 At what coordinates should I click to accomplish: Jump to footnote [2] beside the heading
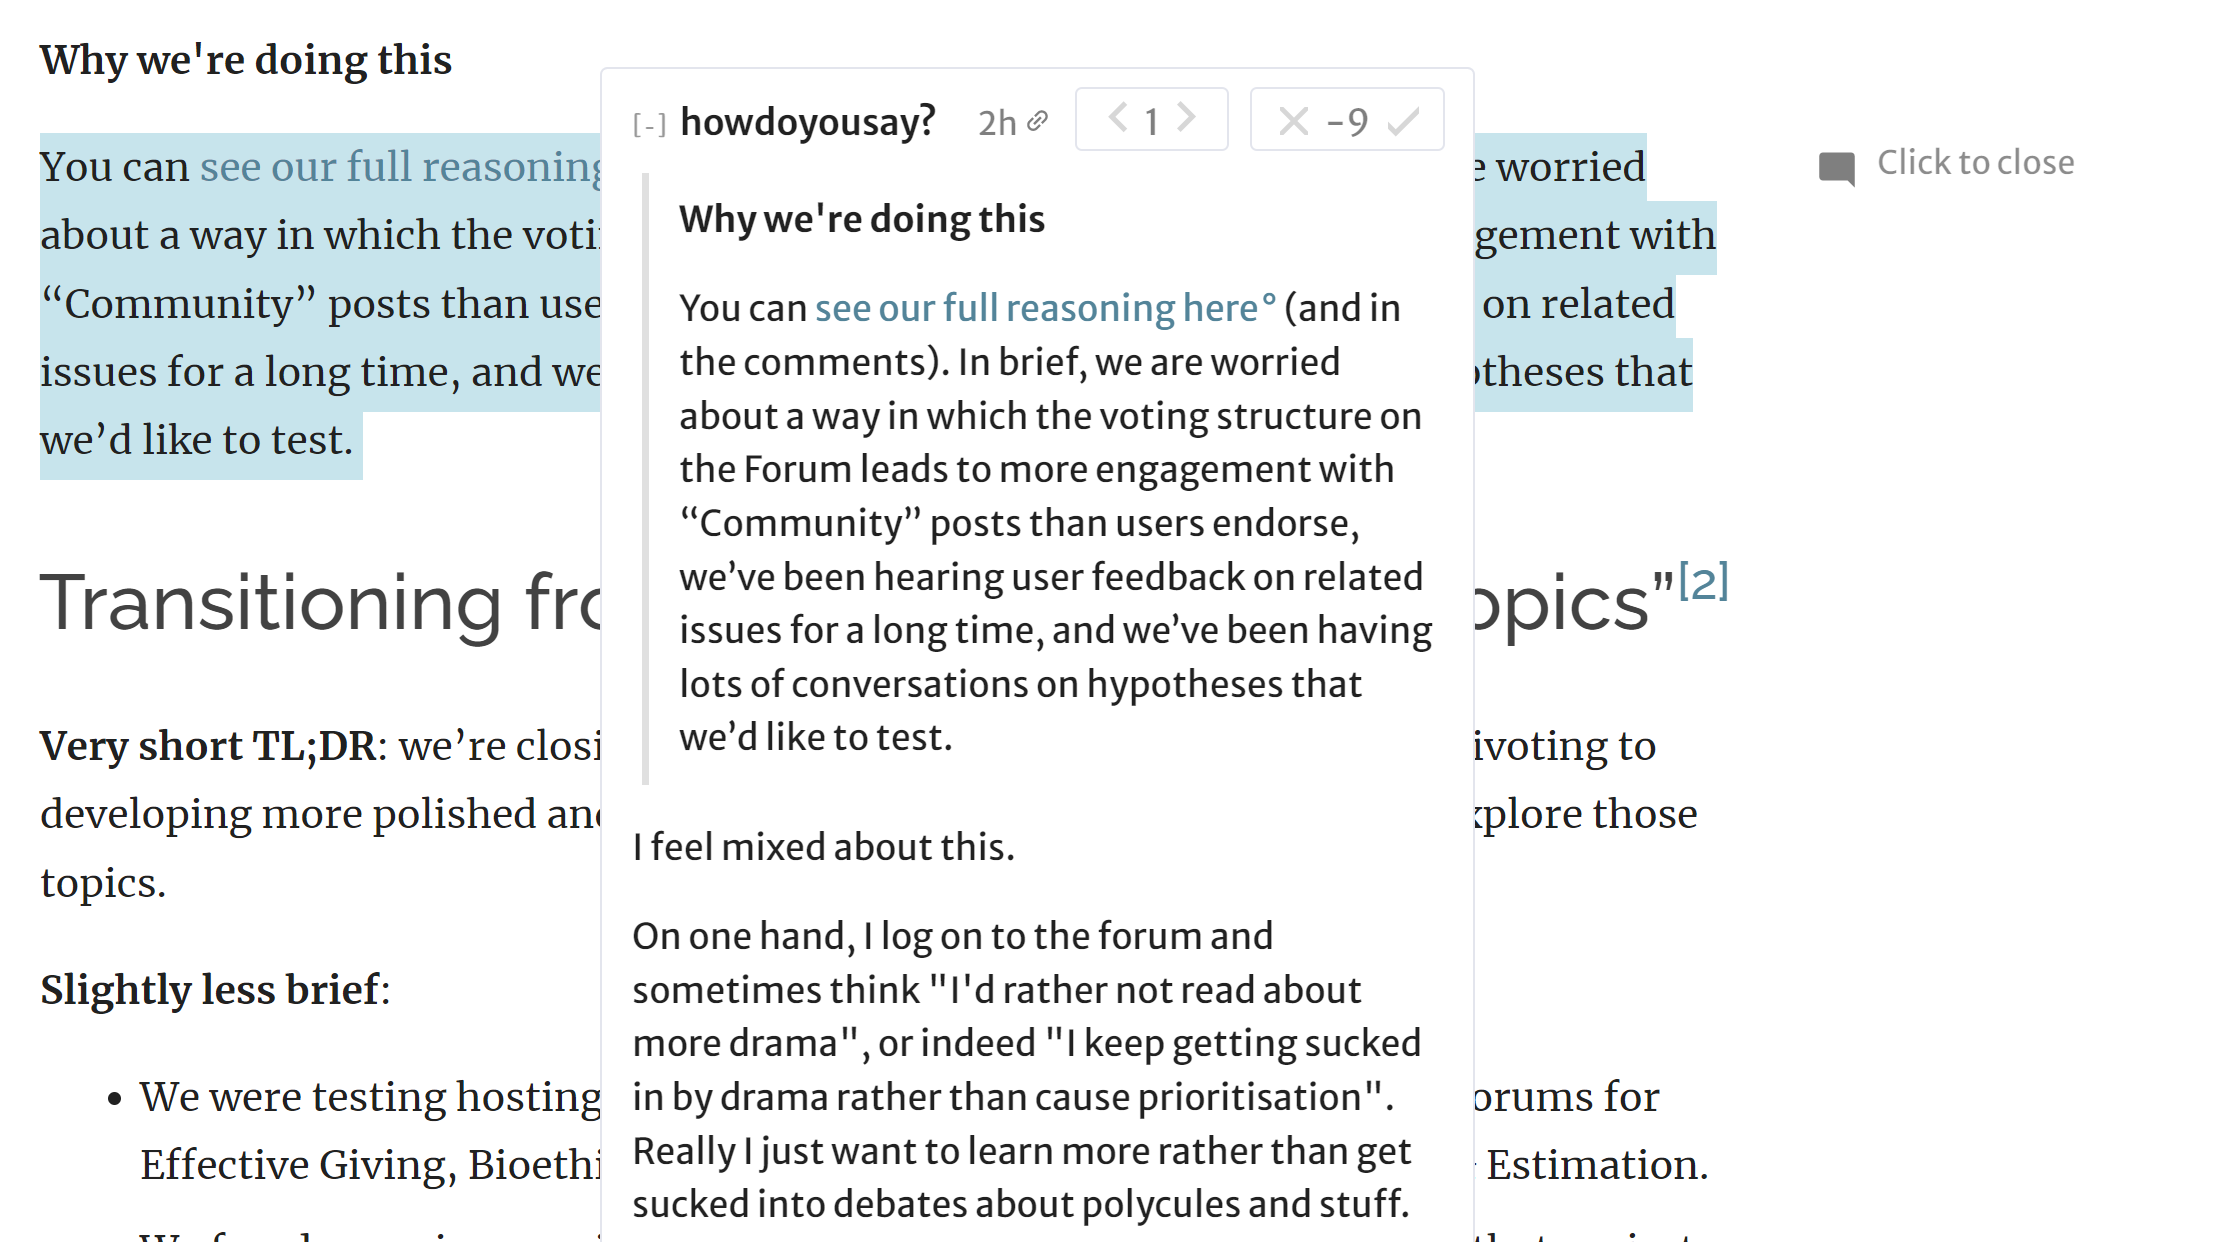coord(1703,581)
